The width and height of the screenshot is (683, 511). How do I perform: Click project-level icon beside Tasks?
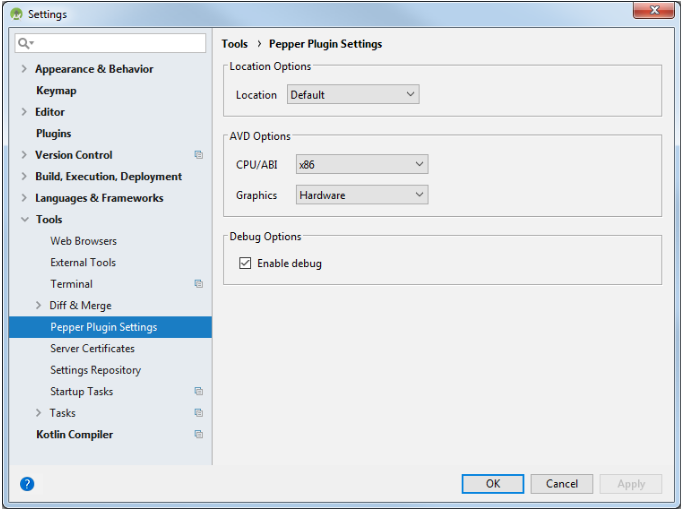(x=198, y=413)
